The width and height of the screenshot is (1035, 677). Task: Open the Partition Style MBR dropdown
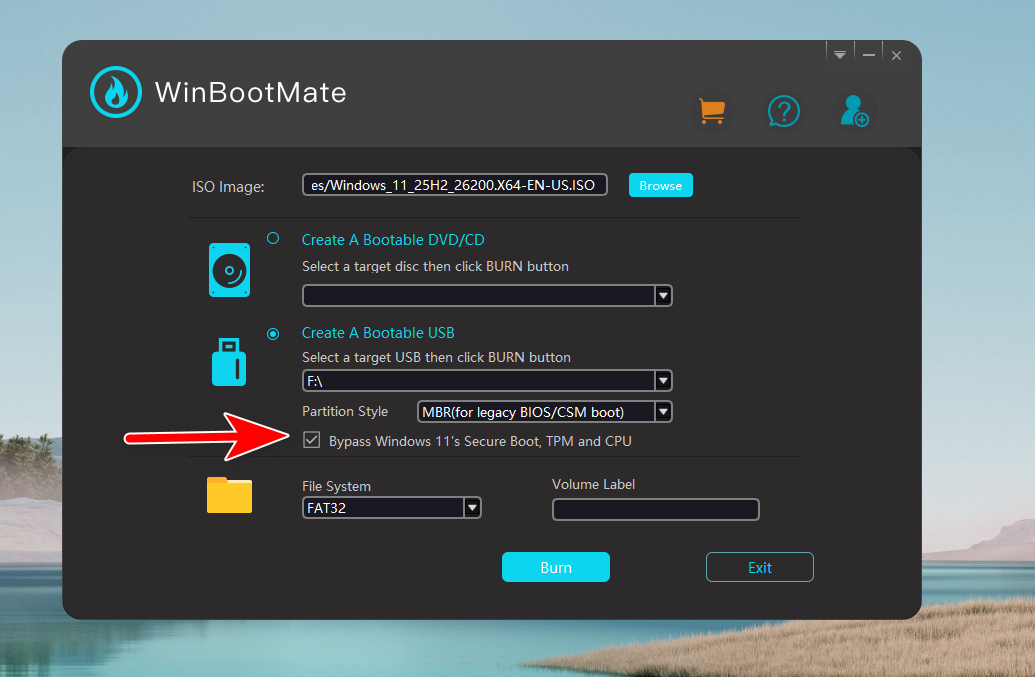point(661,411)
